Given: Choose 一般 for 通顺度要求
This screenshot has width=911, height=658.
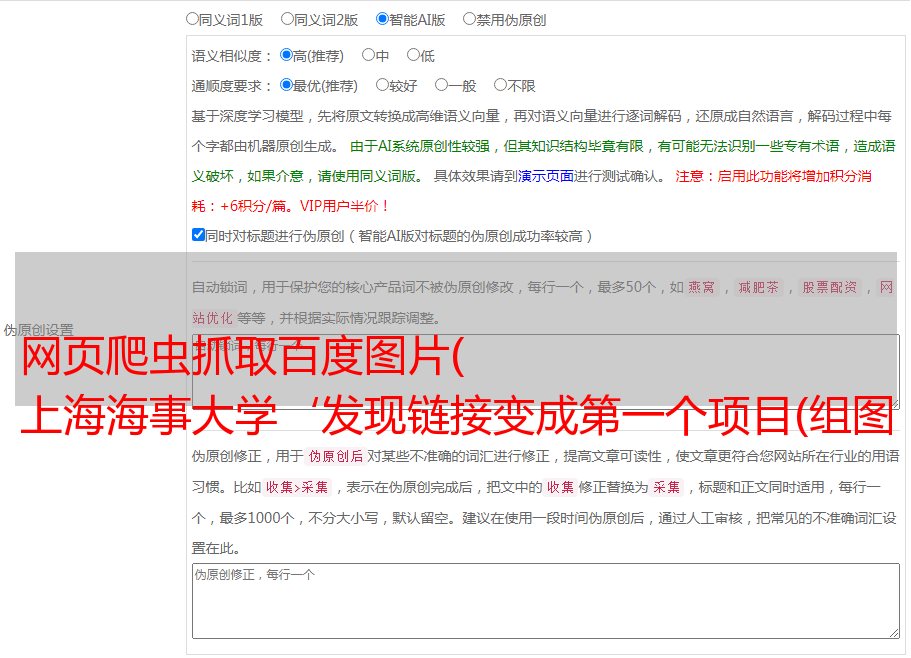Looking at the screenshot, I should 441,86.
